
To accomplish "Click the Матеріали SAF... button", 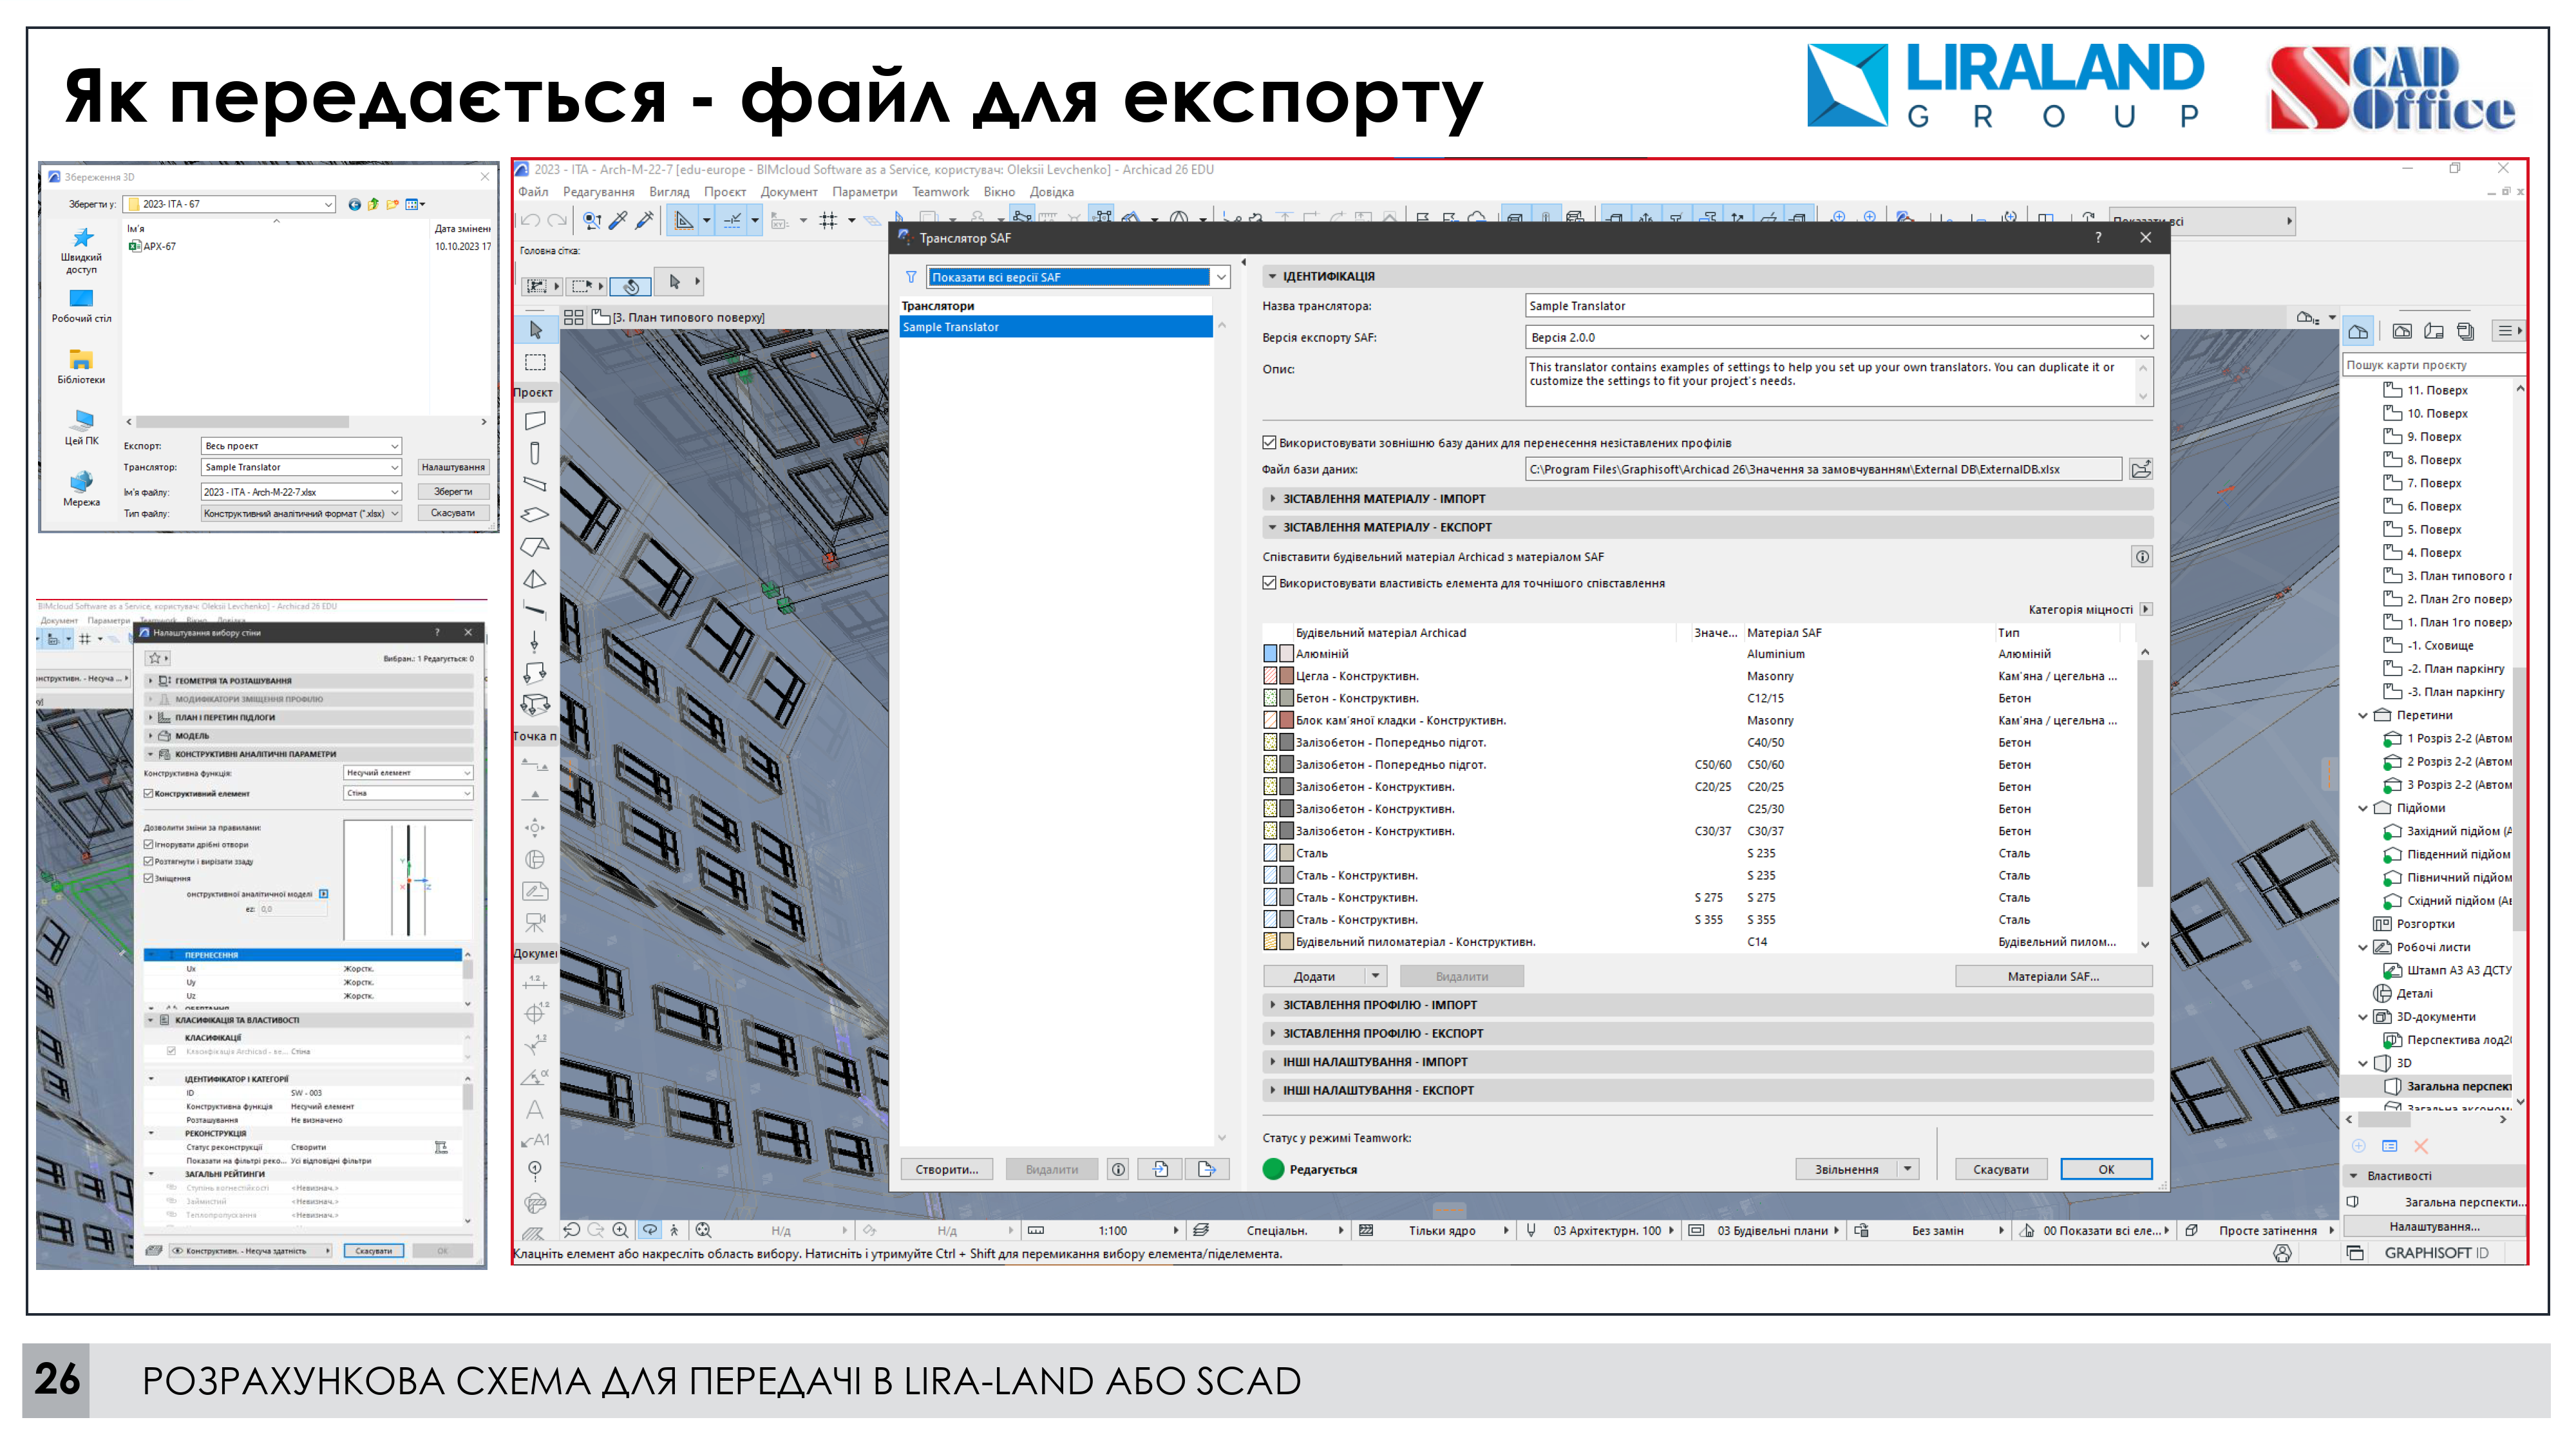I will [2053, 976].
